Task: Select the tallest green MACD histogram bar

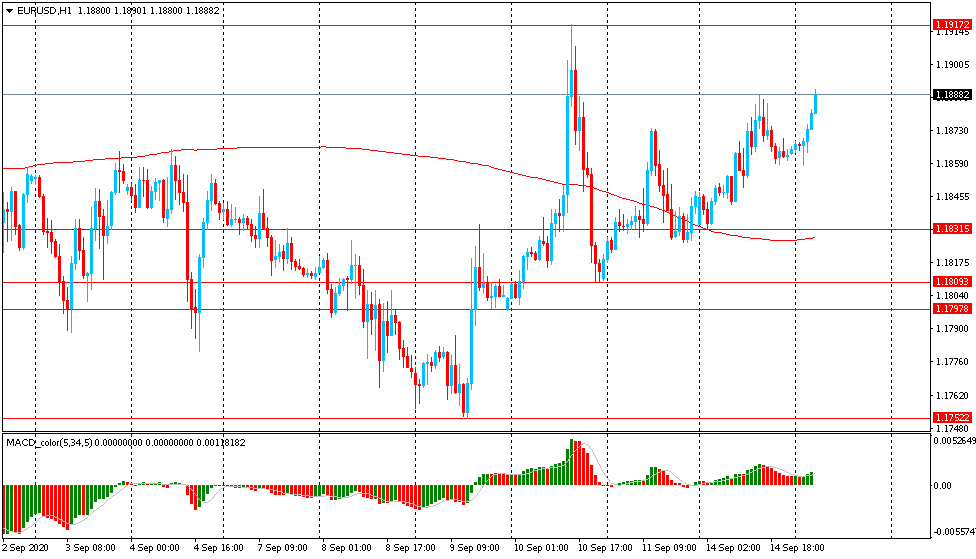Action: point(571,462)
